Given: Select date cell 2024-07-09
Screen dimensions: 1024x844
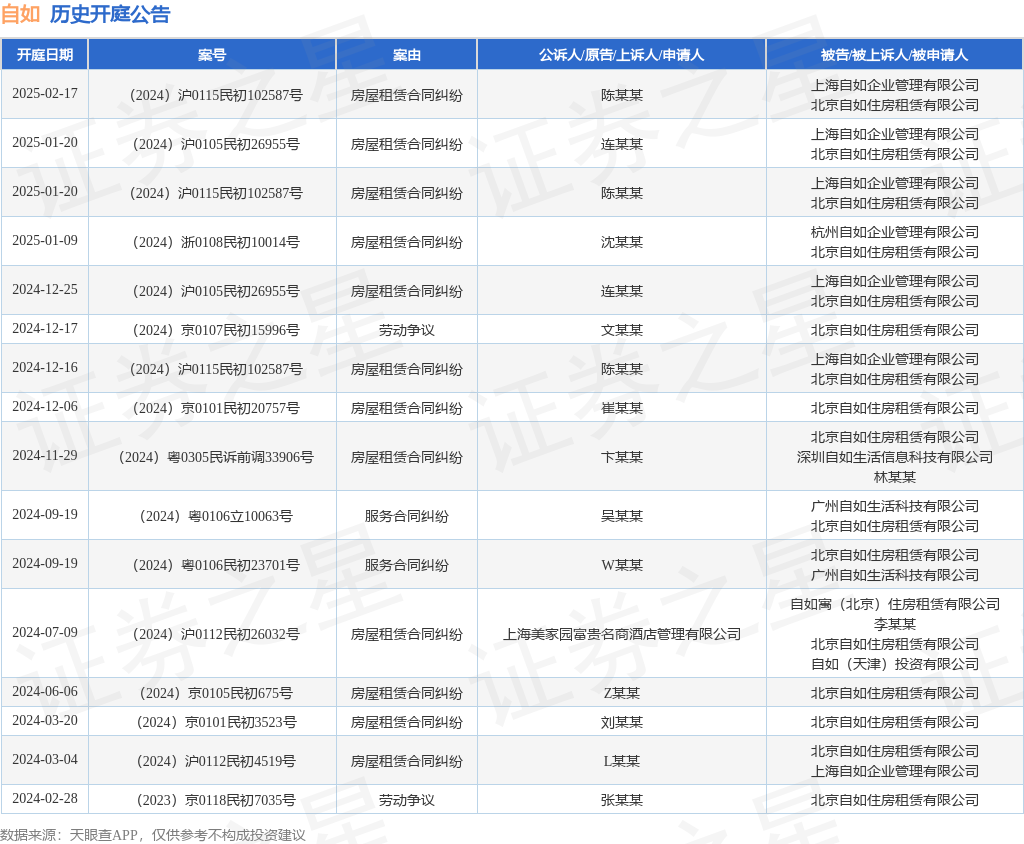Looking at the screenshot, I should pos(44,632).
